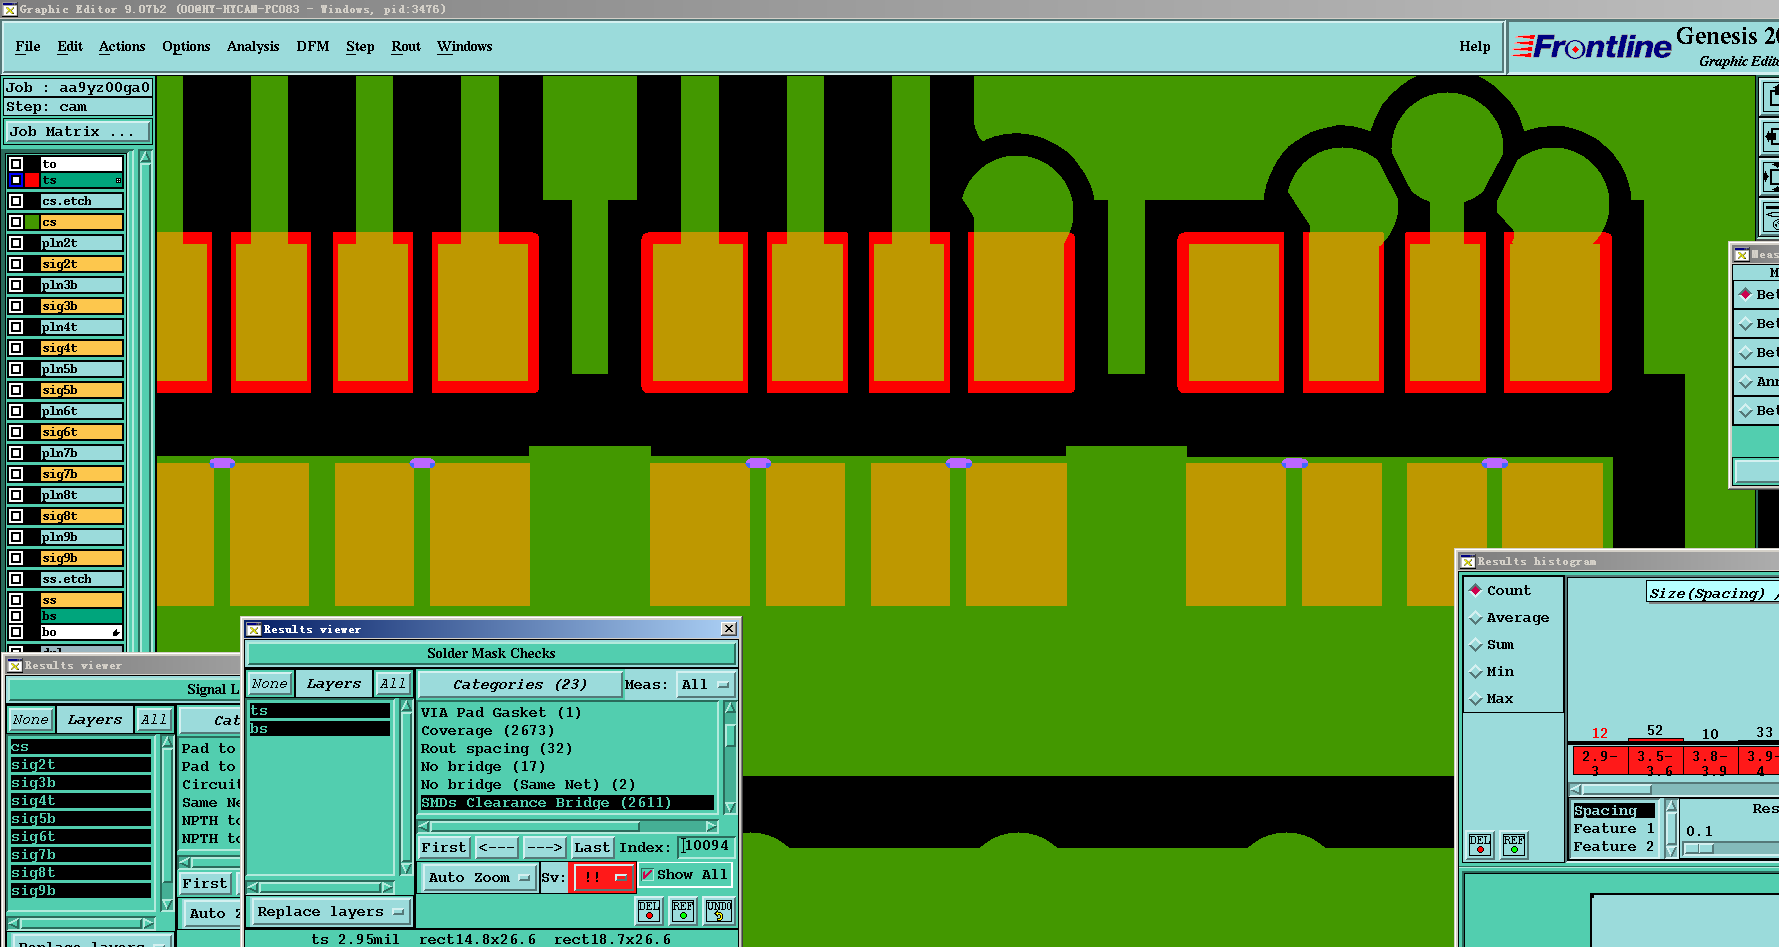Toggle the Show All checkbox
Image resolution: width=1779 pixels, height=947 pixels.
pyautogui.click(x=647, y=875)
